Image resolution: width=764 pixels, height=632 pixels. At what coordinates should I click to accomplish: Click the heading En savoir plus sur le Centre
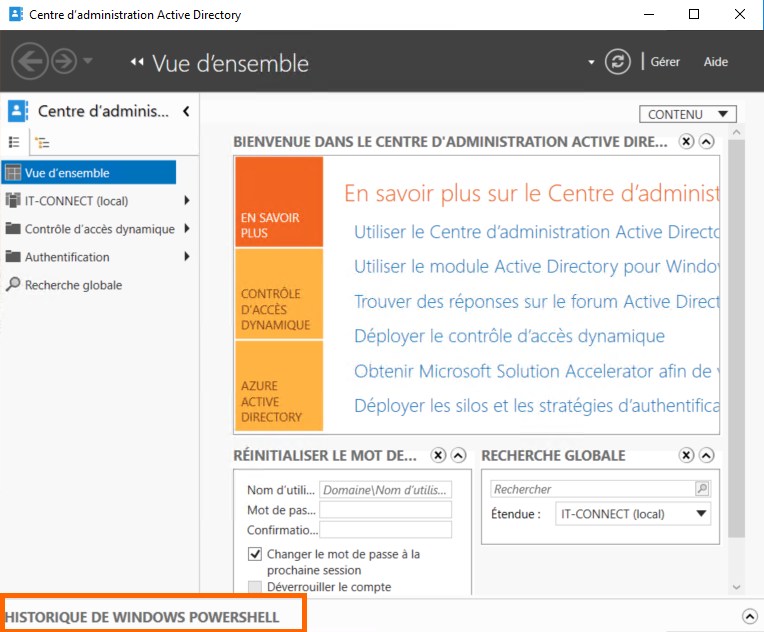[x=532, y=193]
